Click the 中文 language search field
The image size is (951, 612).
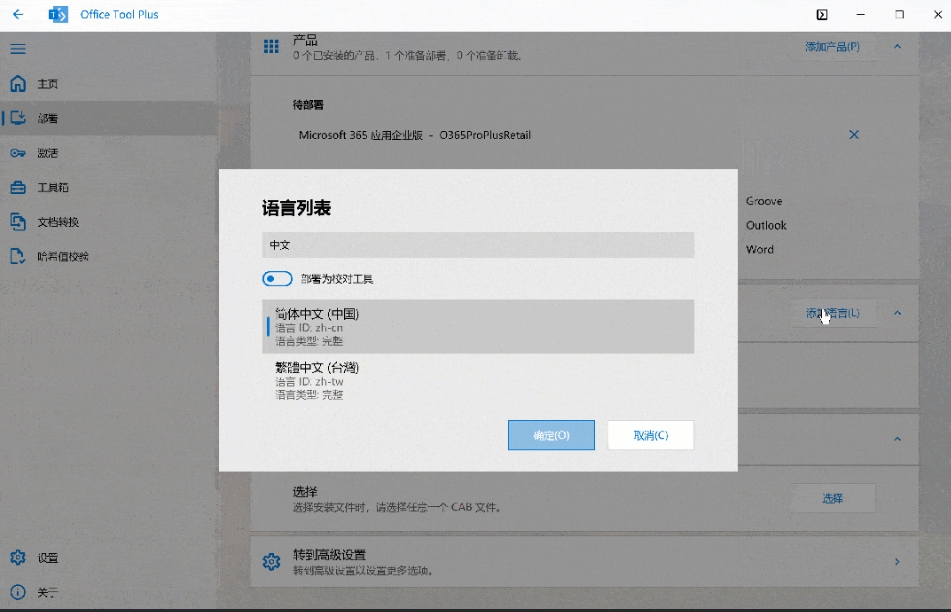pyautogui.click(x=477, y=244)
